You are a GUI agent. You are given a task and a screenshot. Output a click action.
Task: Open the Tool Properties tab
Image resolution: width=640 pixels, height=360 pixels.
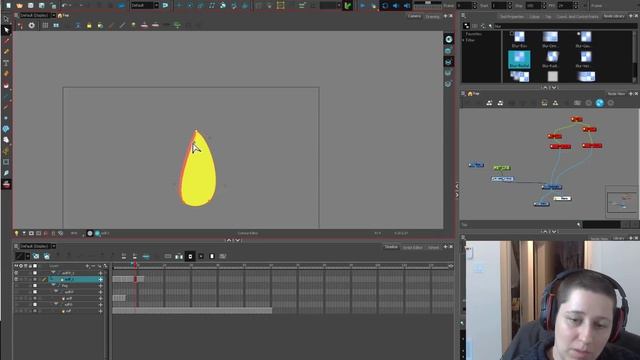[512, 17]
